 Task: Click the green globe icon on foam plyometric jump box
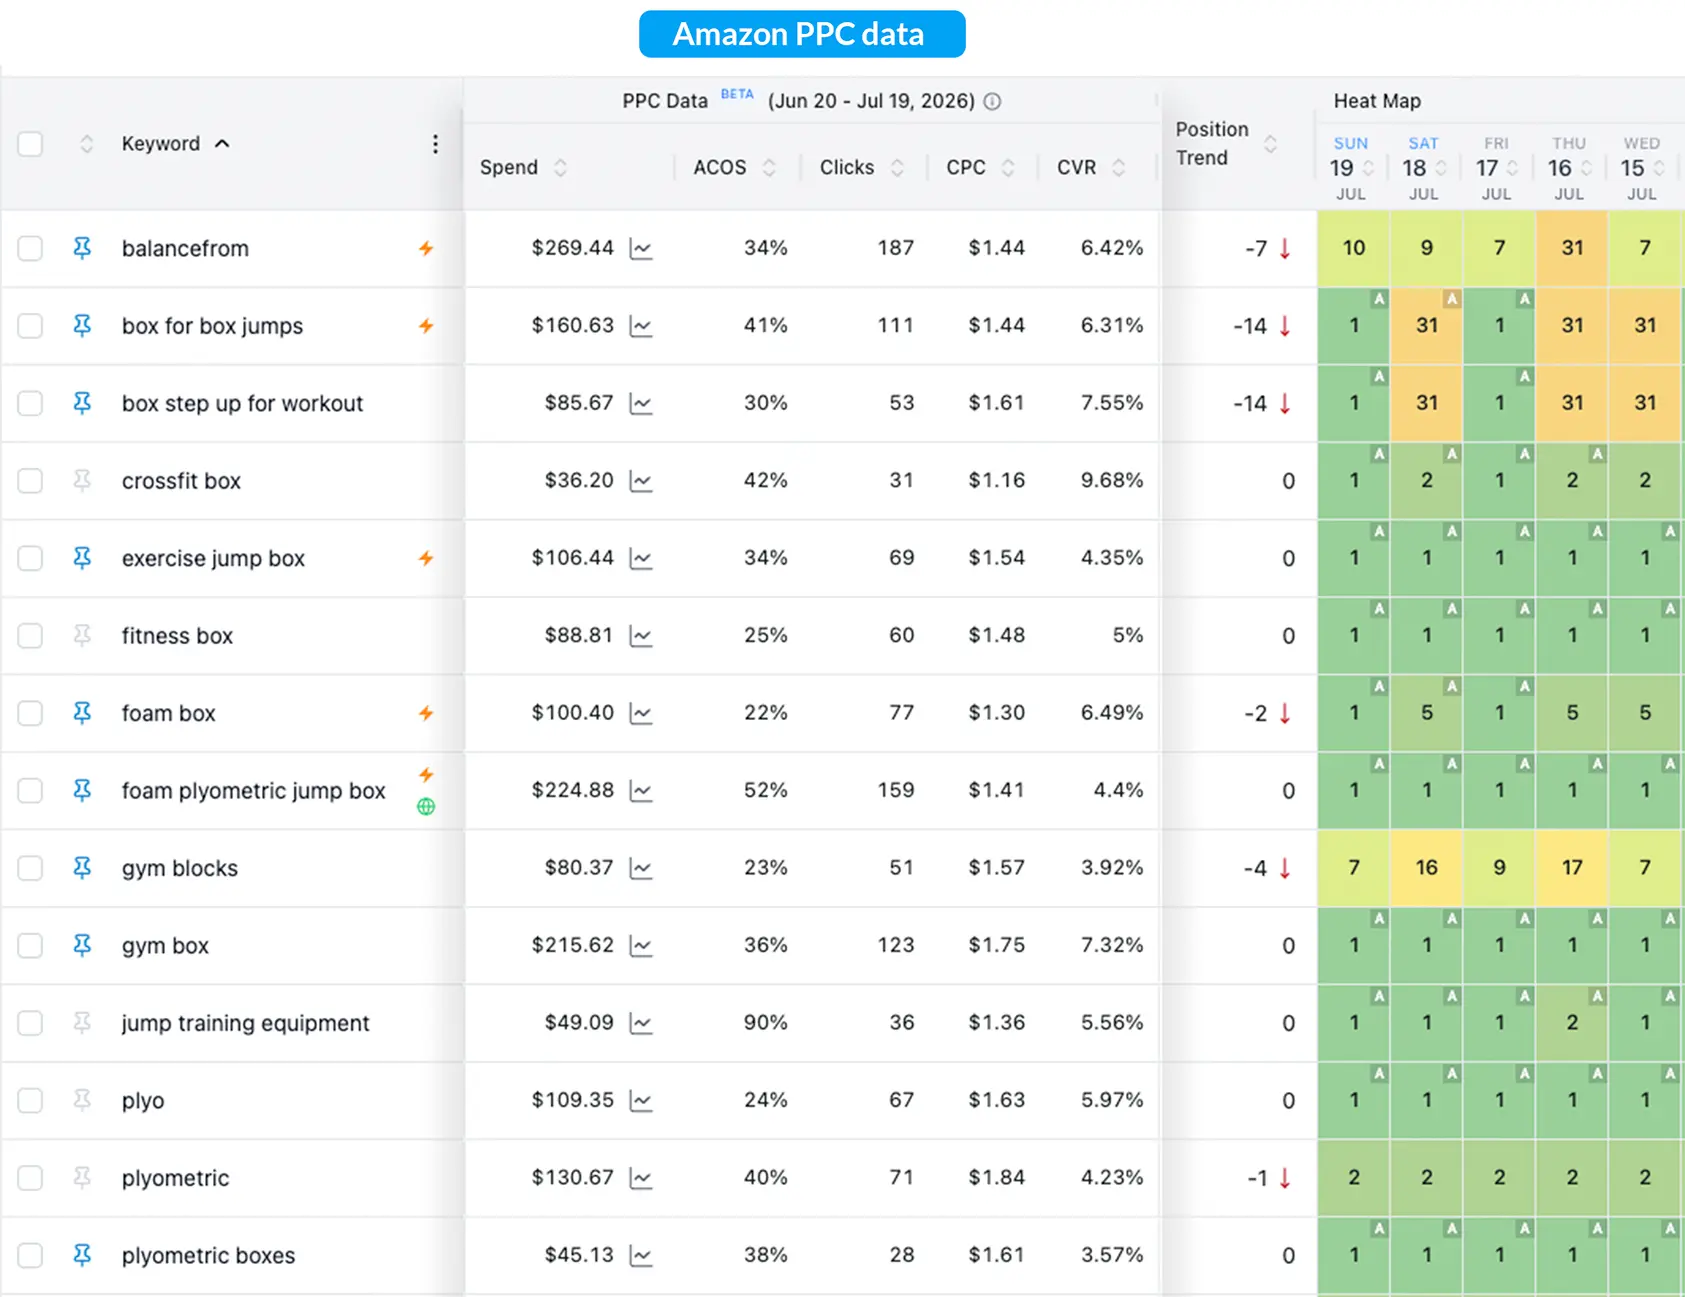click(426, 806)
